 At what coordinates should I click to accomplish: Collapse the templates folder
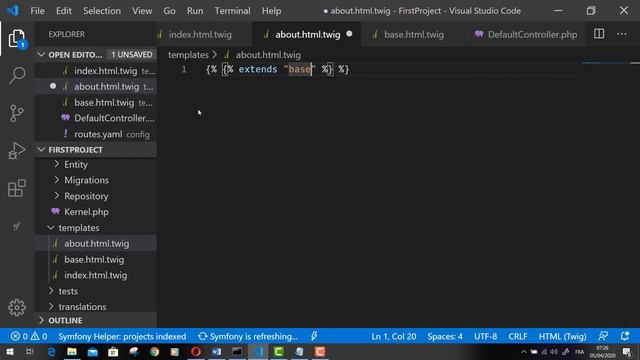coord(51,227)
